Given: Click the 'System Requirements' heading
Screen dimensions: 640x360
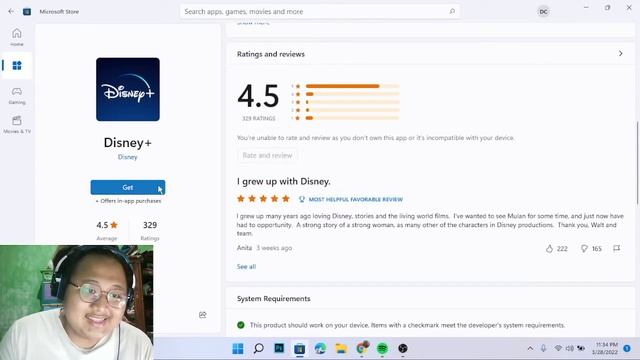Looking at the screenshot, I should point(273,299).
